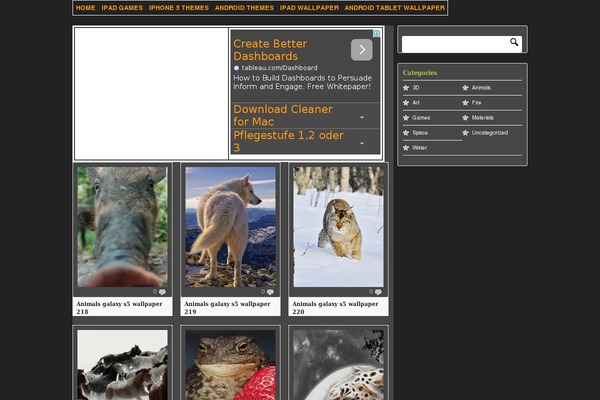
Task: Click the tableau.com/Dashboard ad URL
Action: point(279,68)
